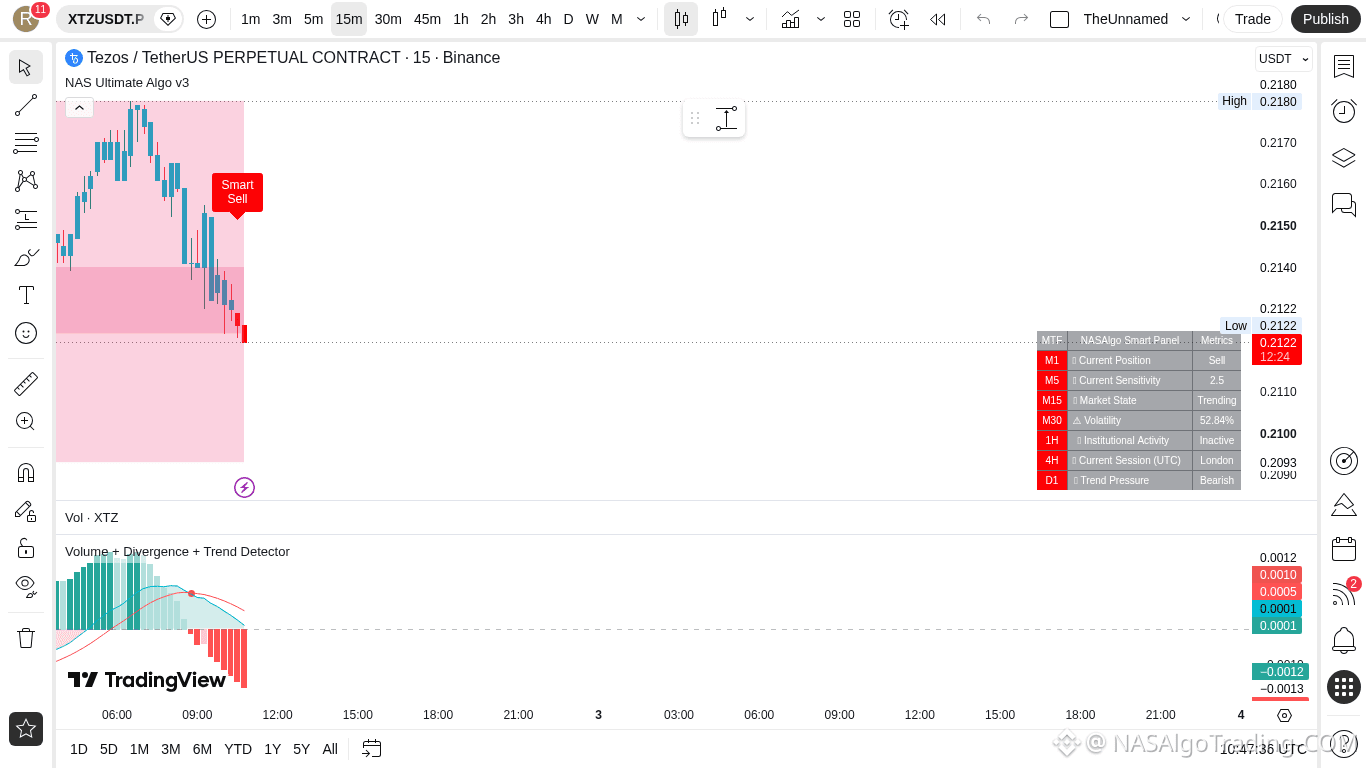Screen dimensions: 1366x768
Task: Open the indicators chart icon
Action: pos(790,19)
